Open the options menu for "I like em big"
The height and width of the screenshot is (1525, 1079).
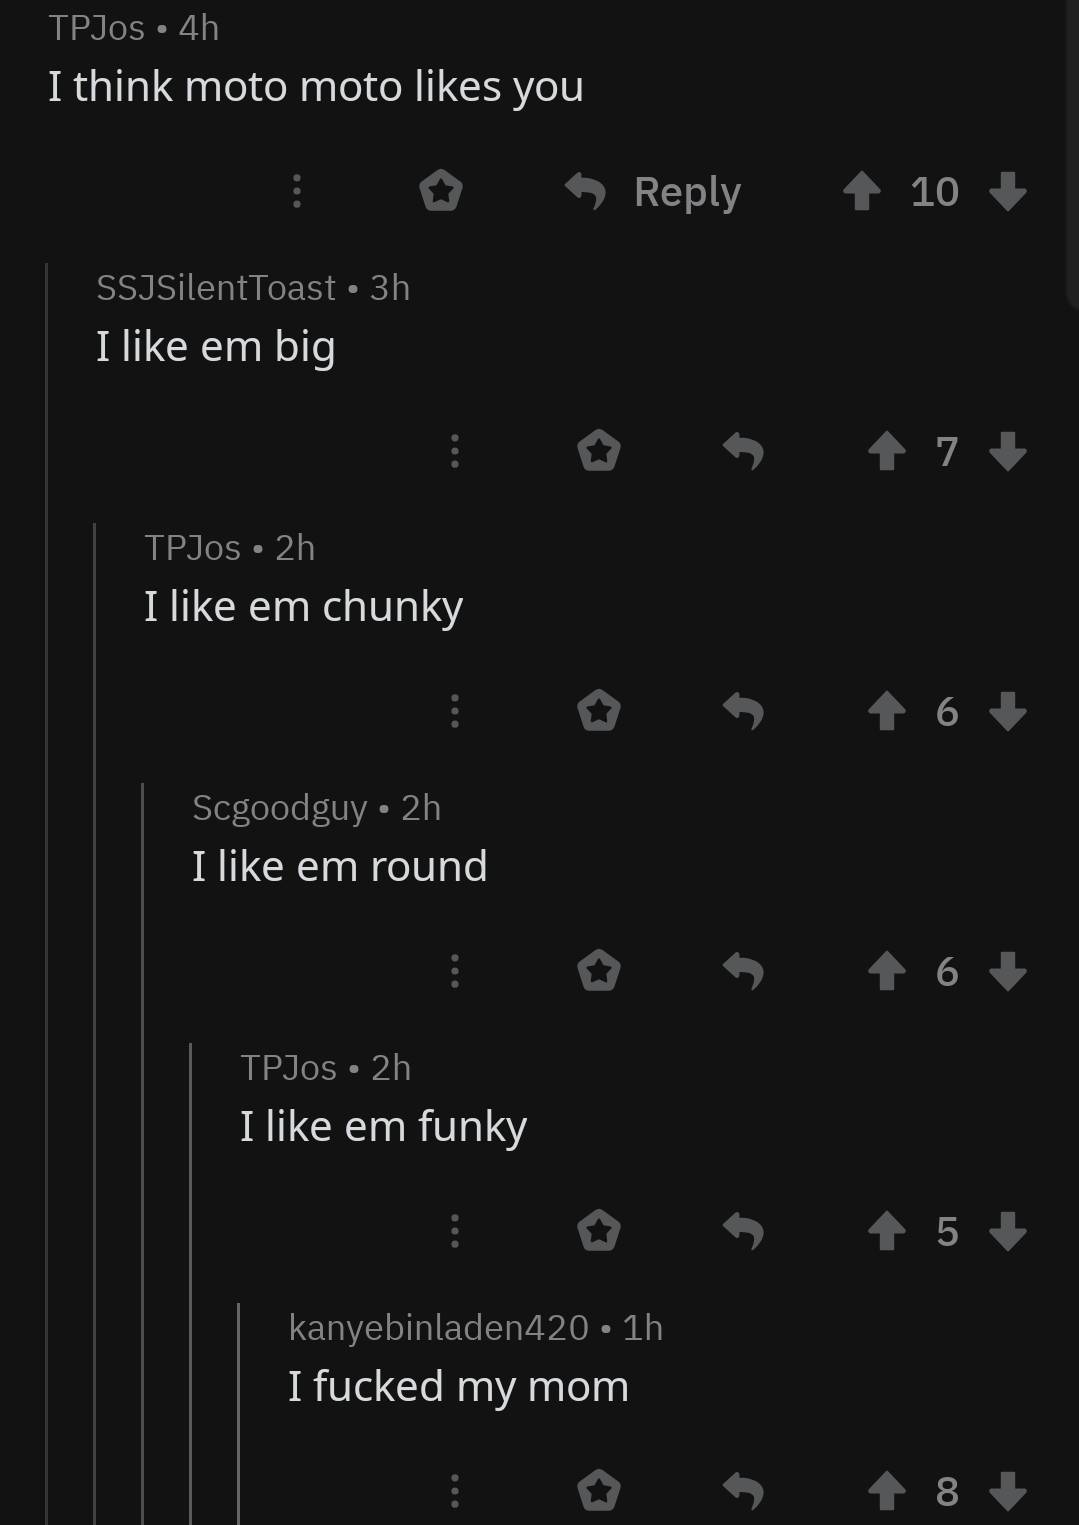pyautogui.click(x=454, y=451)
